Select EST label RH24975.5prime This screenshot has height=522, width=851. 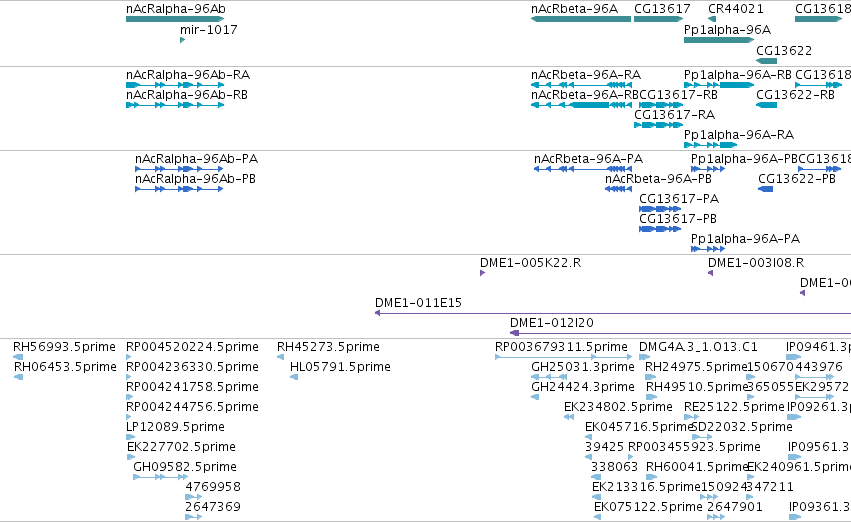(x=696, y=367)
